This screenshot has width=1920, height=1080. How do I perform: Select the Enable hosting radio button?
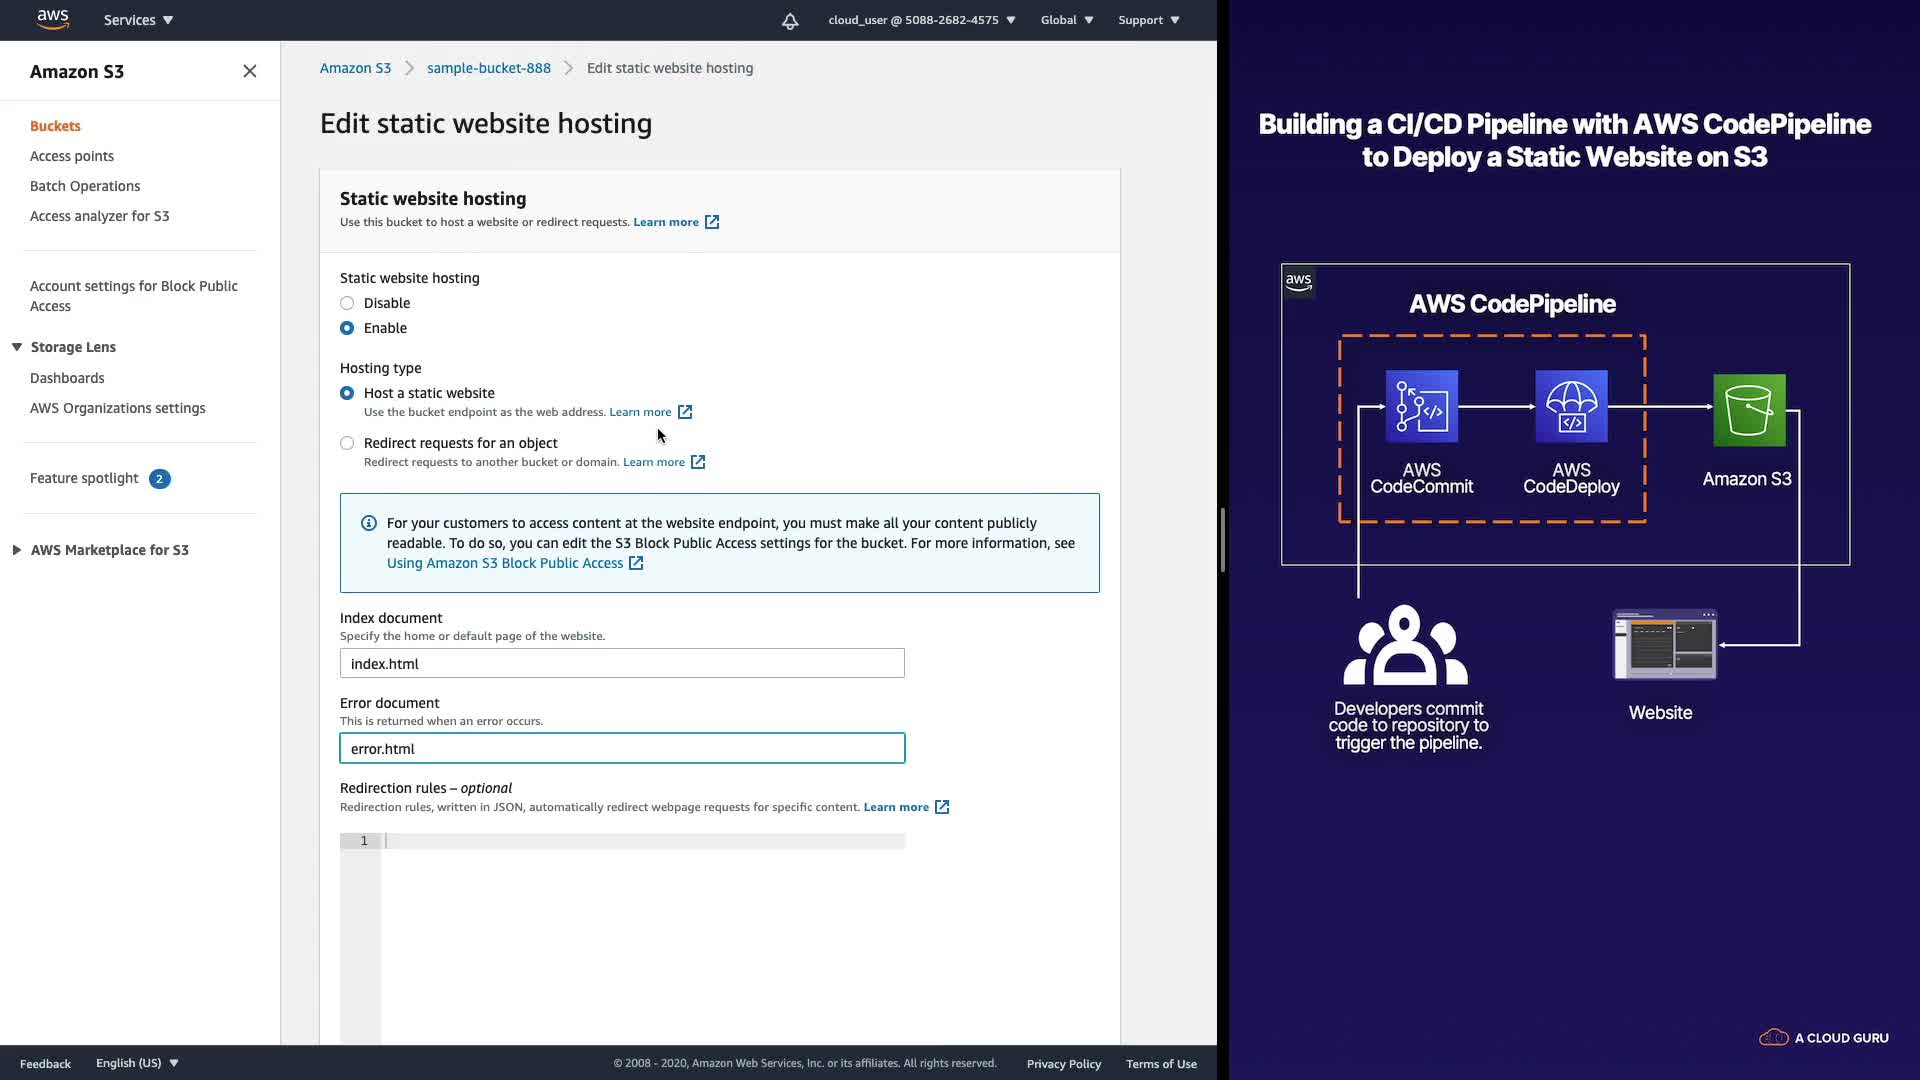click(x=347, y=328)
